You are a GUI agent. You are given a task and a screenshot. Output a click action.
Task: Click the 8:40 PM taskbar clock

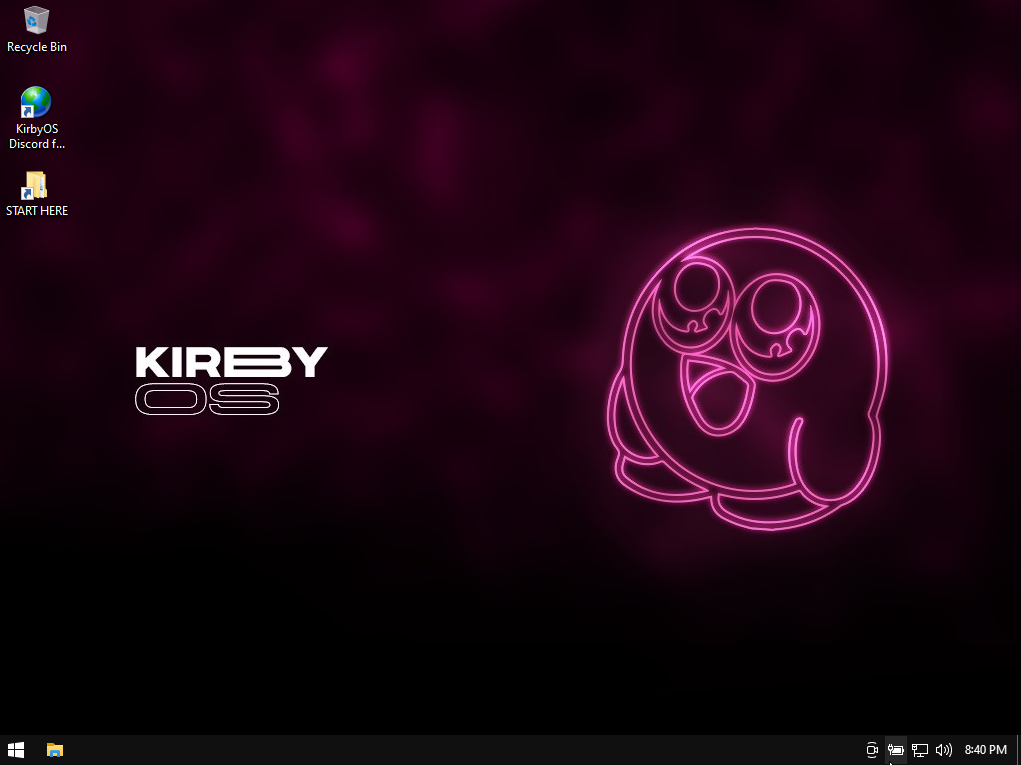pos(985,750)
